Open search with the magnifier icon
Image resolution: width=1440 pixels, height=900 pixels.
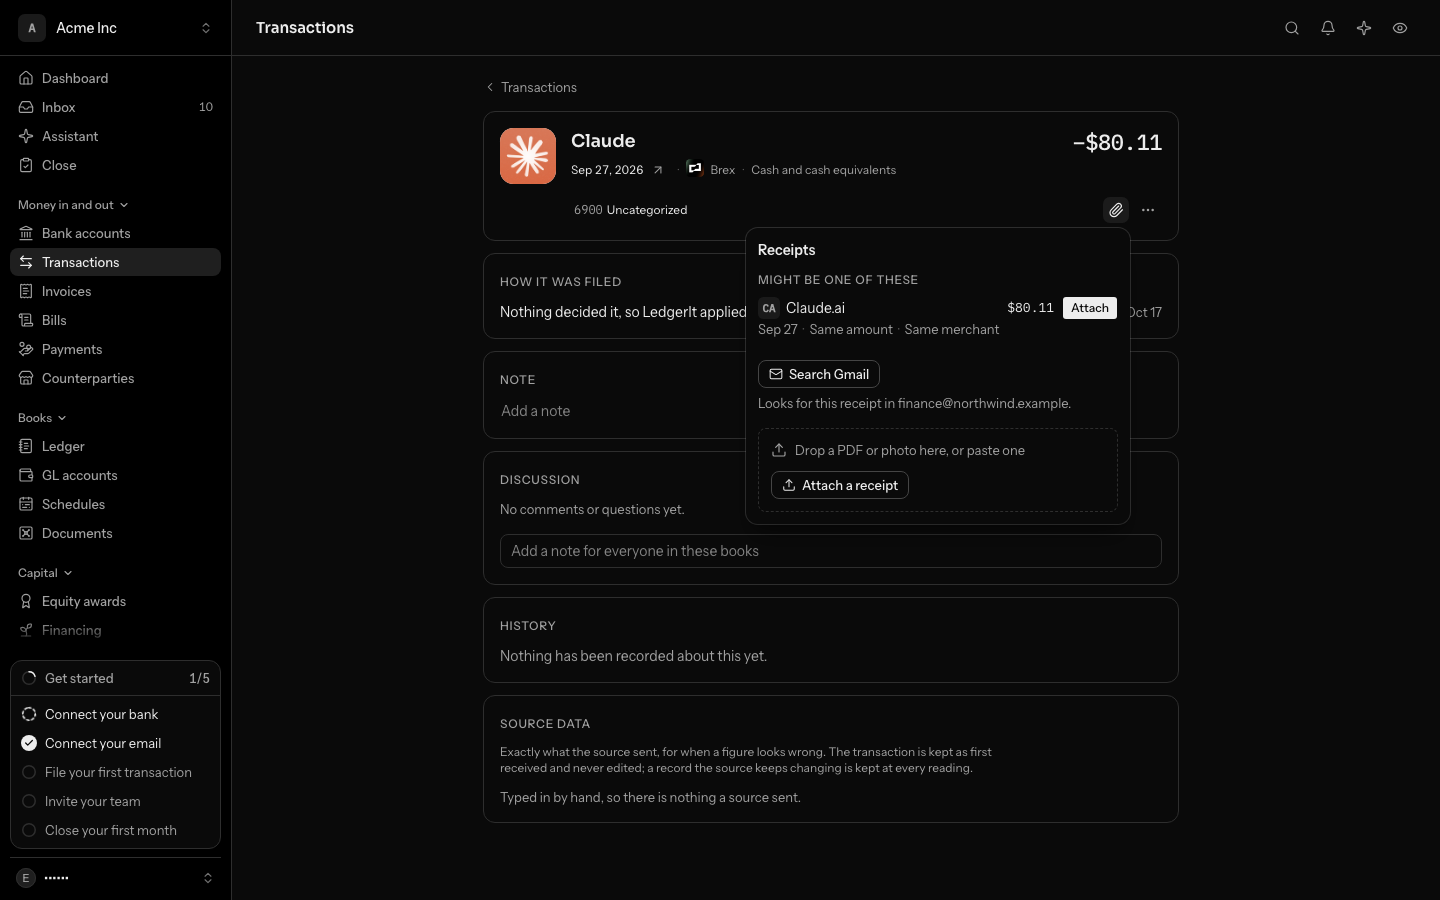pos(1292,28)
